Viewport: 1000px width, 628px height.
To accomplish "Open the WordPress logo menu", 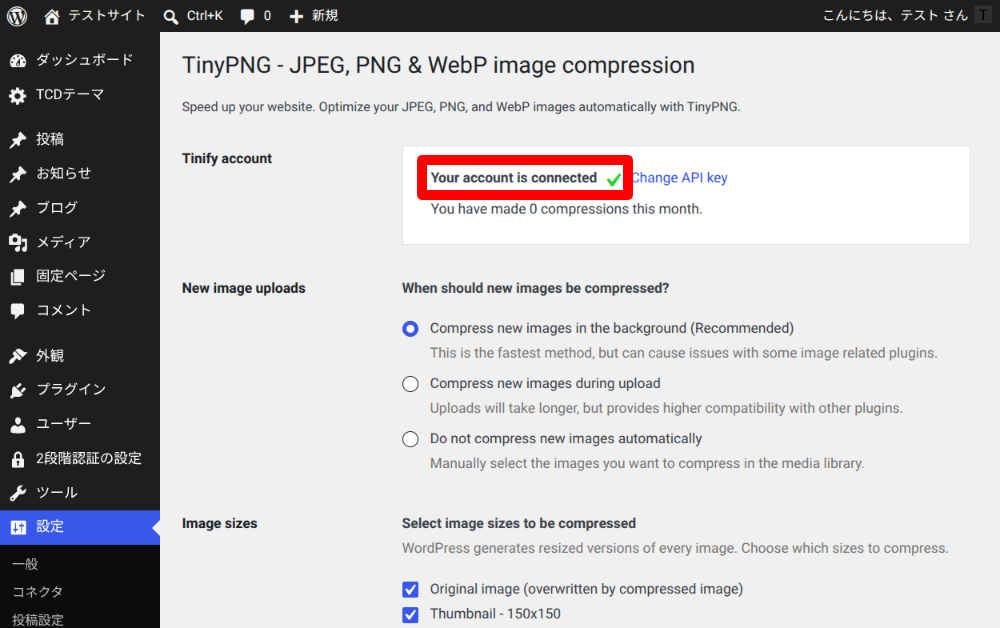I will (17, 16).
